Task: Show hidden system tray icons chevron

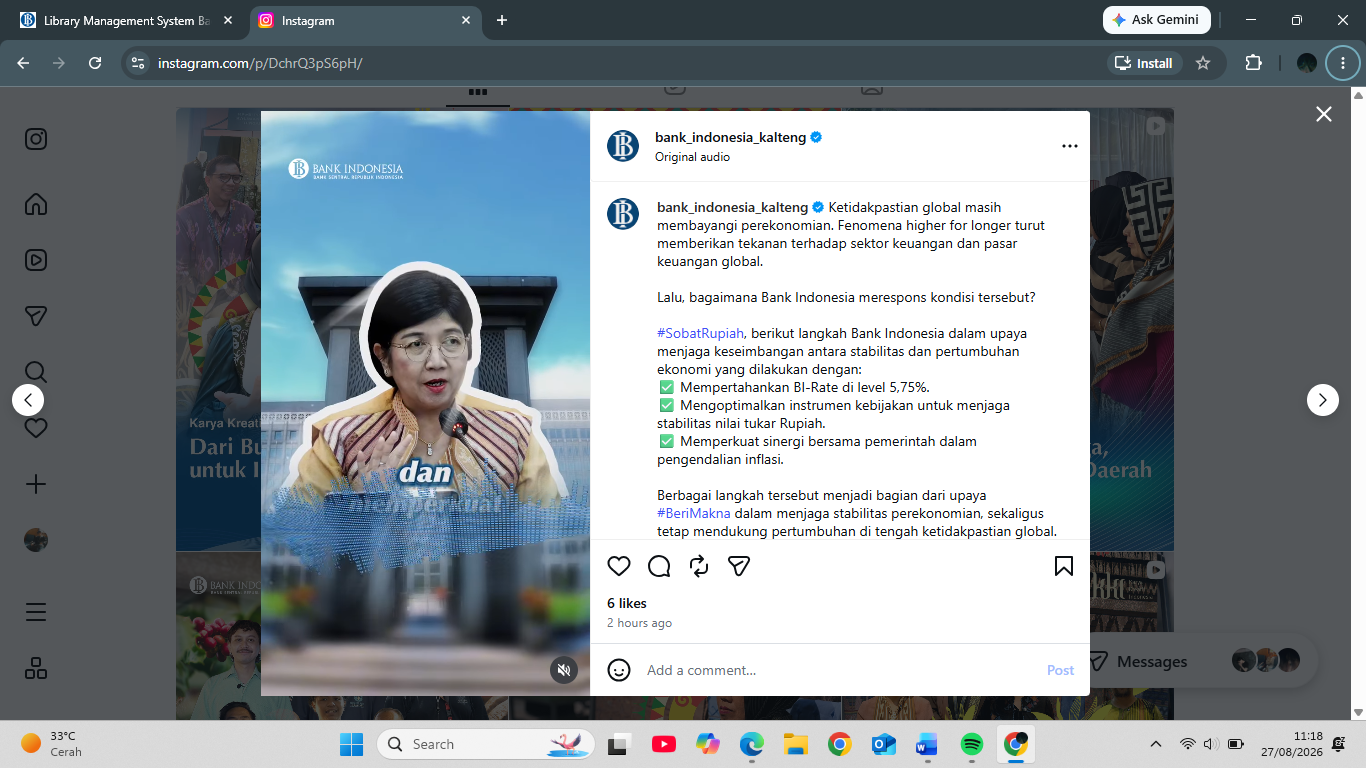Action: 1156,744
